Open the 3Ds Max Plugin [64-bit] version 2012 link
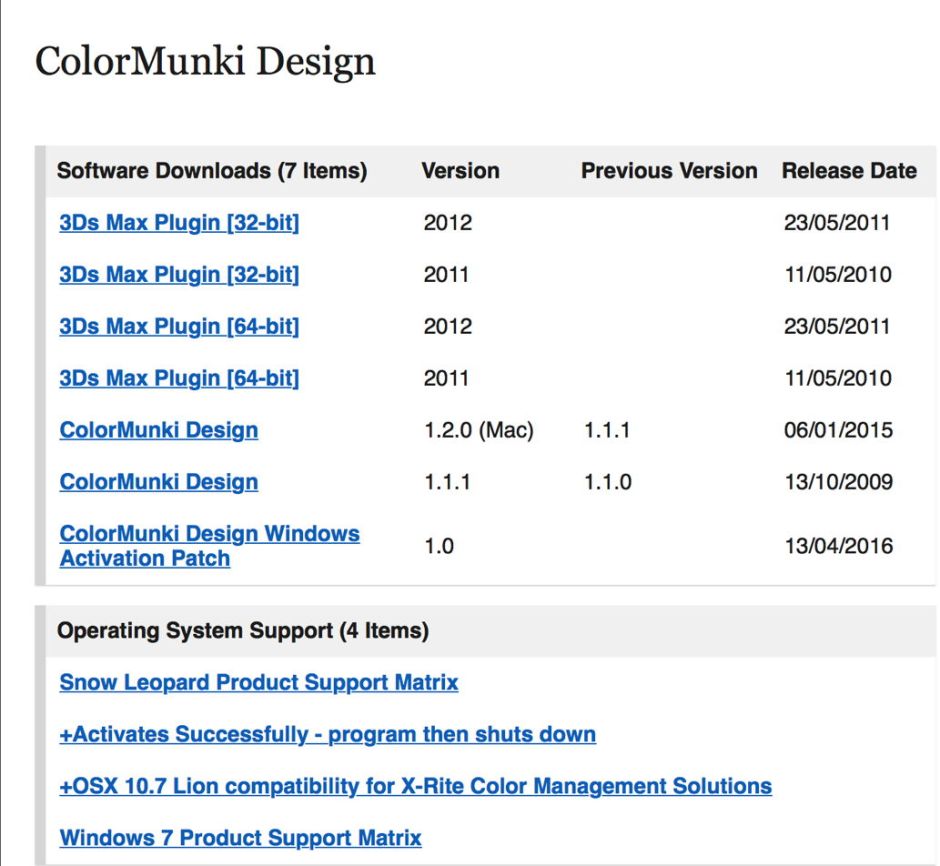The image size is (940, 866). click(180, 326)
